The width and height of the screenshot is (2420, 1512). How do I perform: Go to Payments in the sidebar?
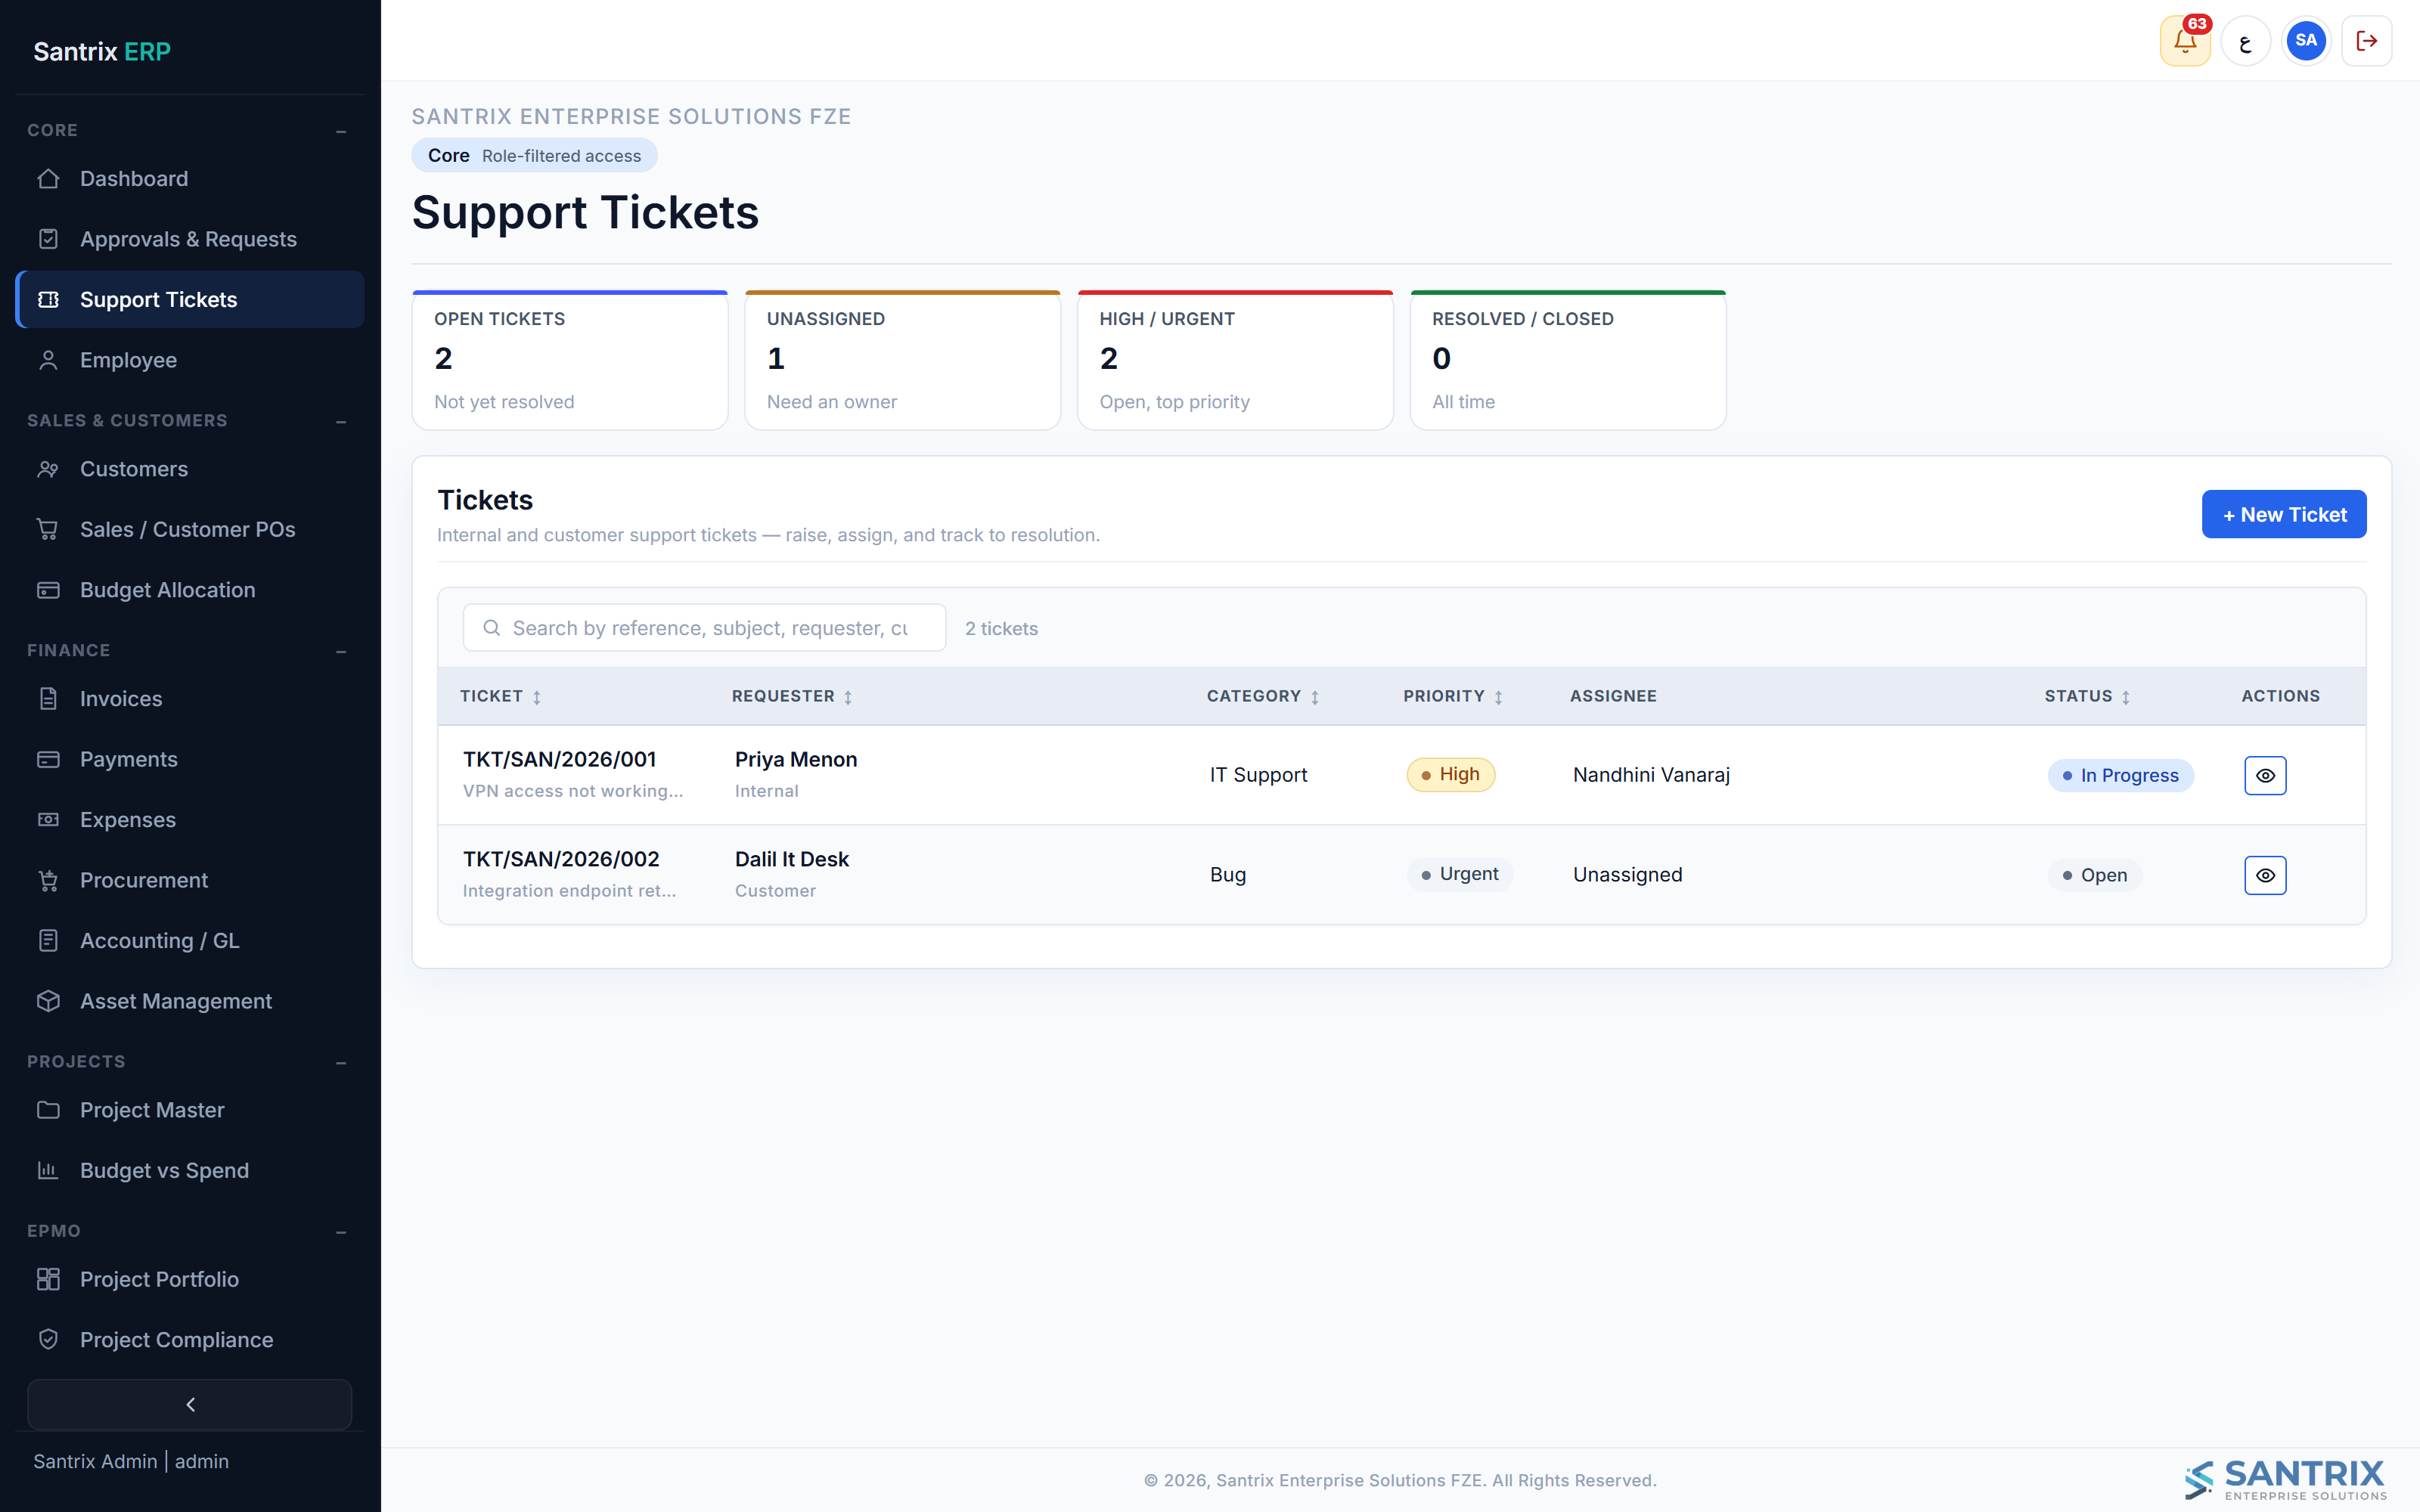pyautogui.click(x=190, y=759)
